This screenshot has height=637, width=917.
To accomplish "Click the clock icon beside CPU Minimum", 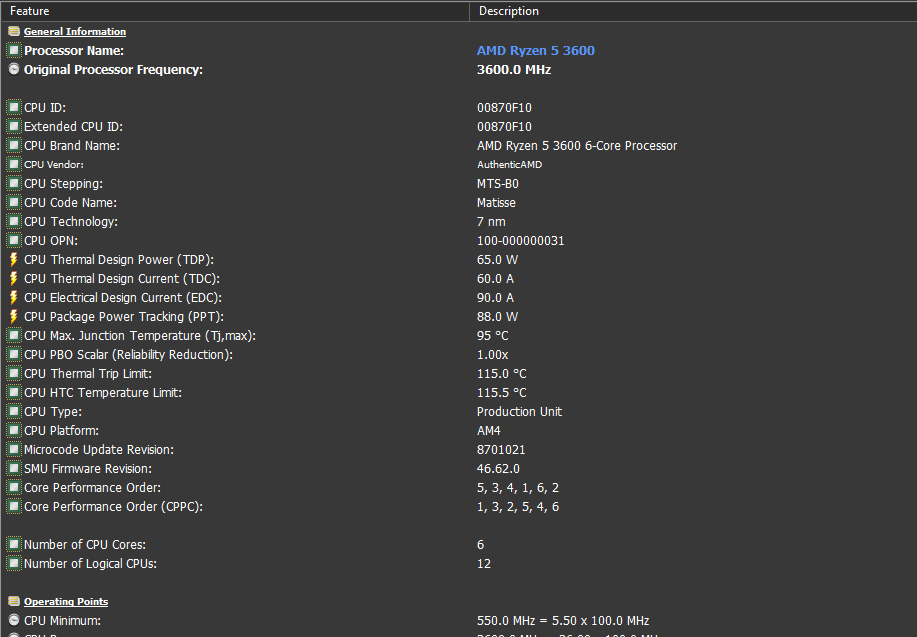I will click(x=14, y=620).
